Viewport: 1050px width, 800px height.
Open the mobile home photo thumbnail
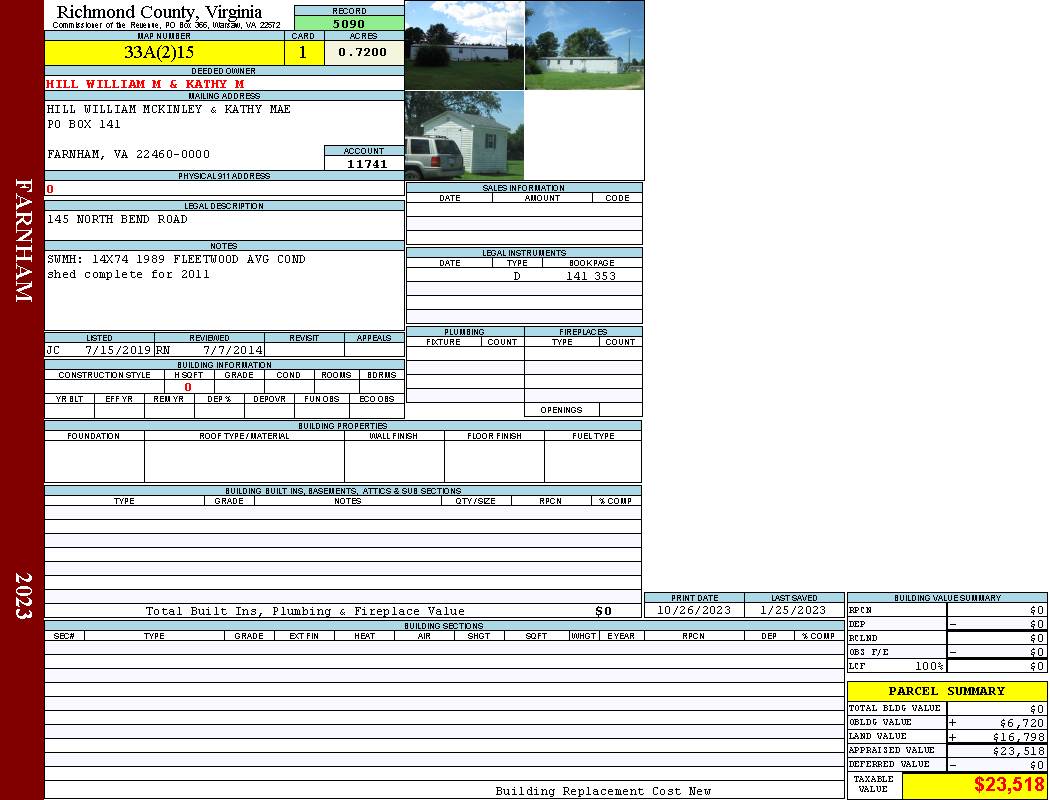coord(464,46)
